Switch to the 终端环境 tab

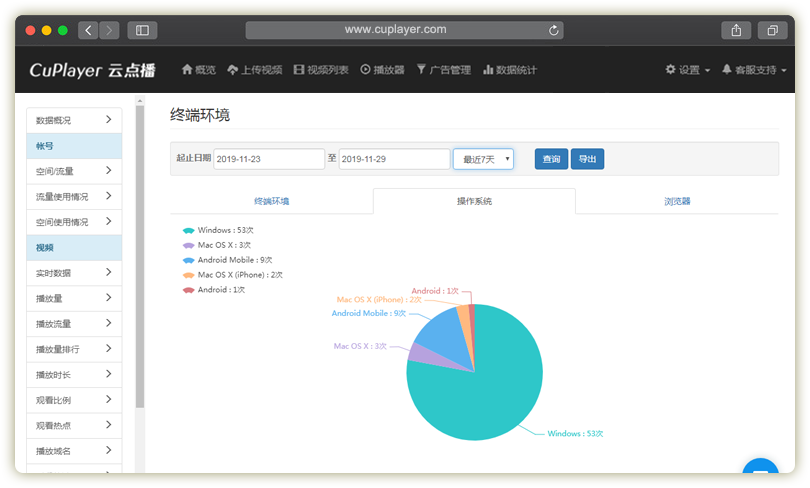(271, 201)
